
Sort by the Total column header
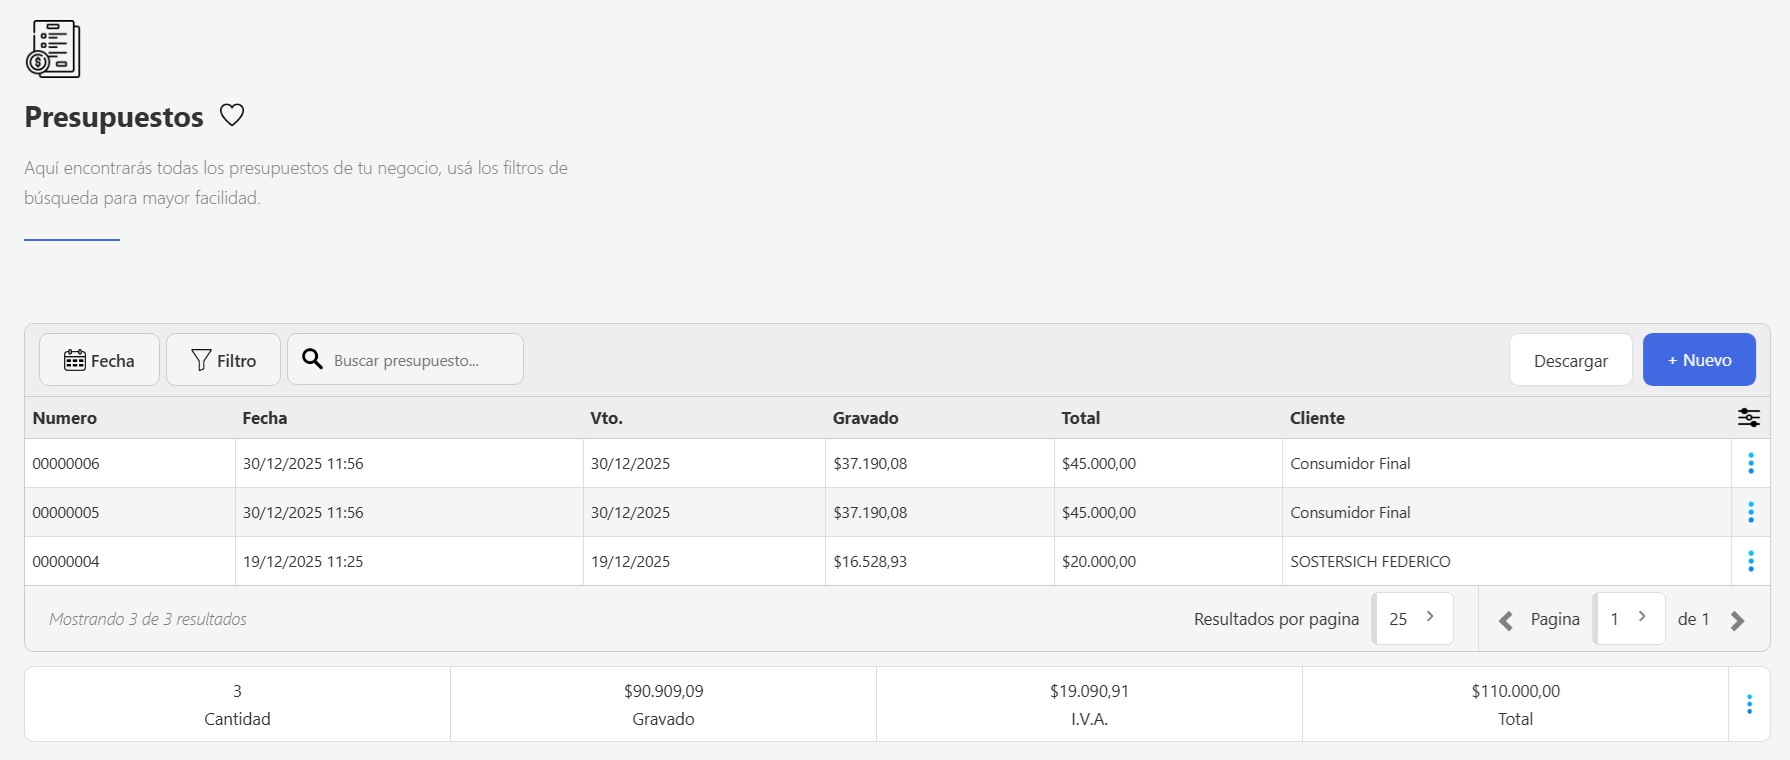(x=1080, y=418)
